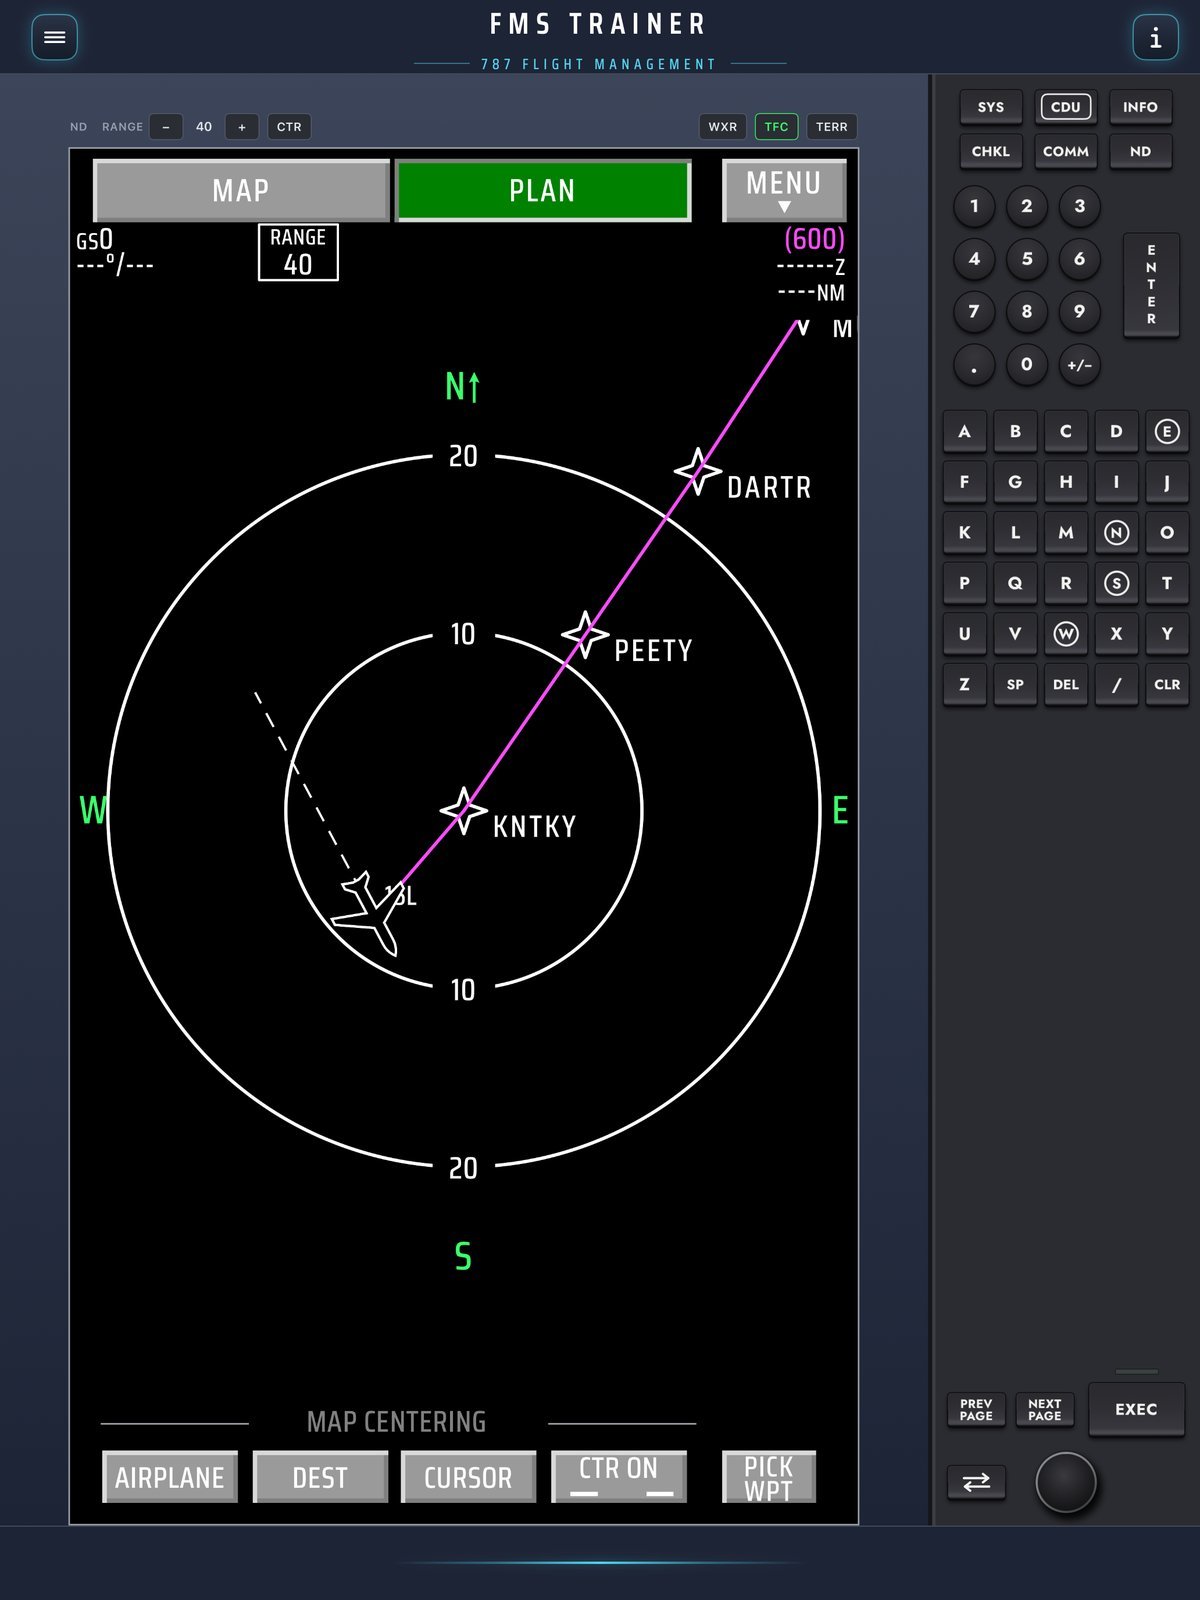The width and height of the screenshot is (1200, 1600).
Task: Click the swap arrows icon button
Action: coord(976,1482)
